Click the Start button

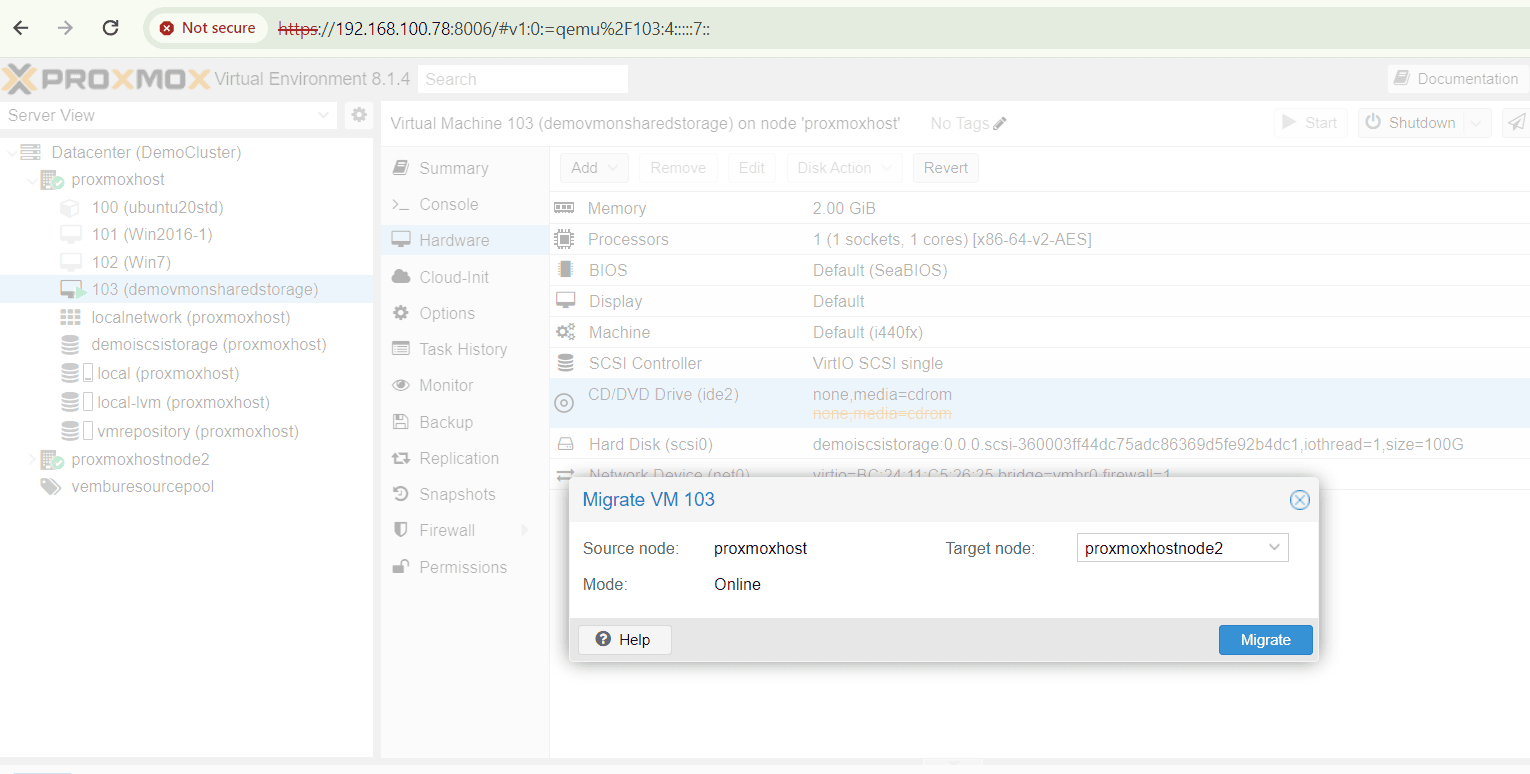[1310, 123]
